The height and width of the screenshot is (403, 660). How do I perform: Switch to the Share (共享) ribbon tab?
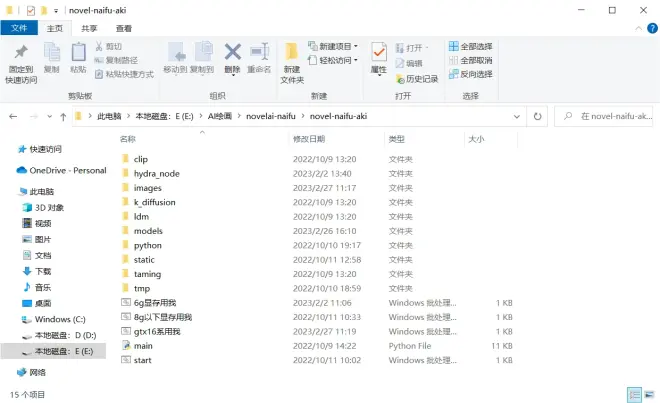click(89, 29)
